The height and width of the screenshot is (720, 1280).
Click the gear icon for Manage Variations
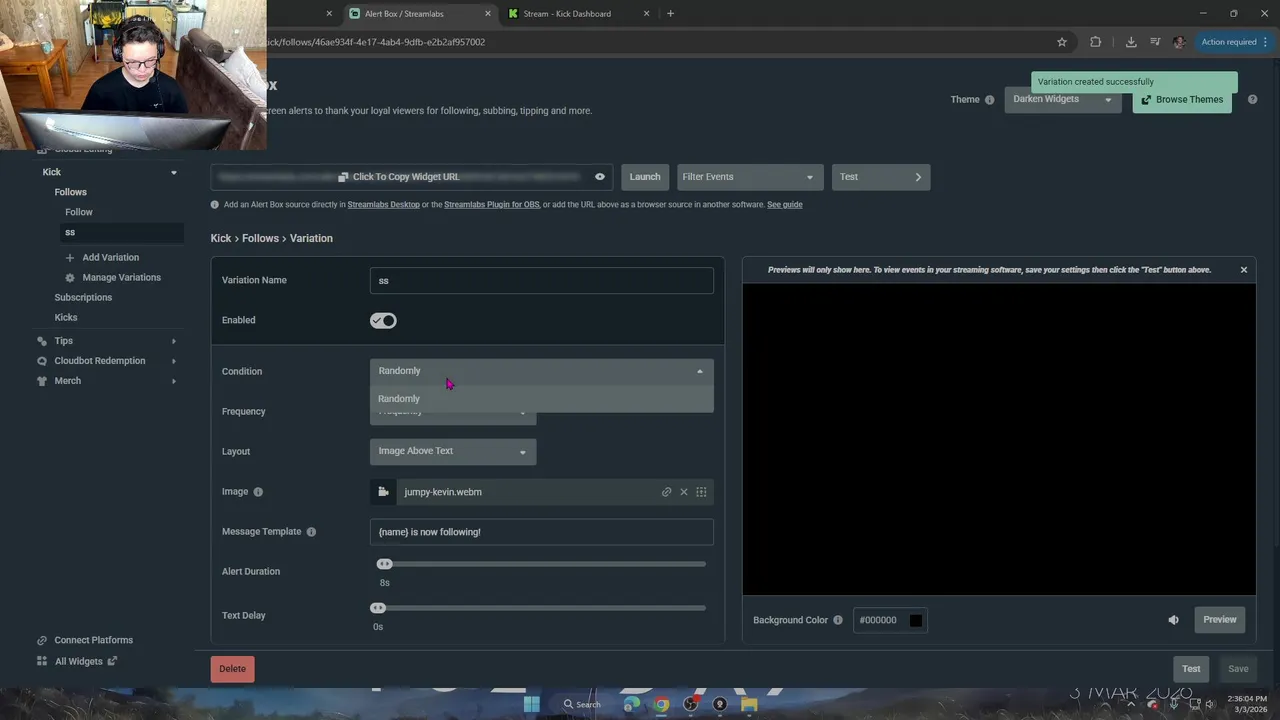(x=70, y=278)
